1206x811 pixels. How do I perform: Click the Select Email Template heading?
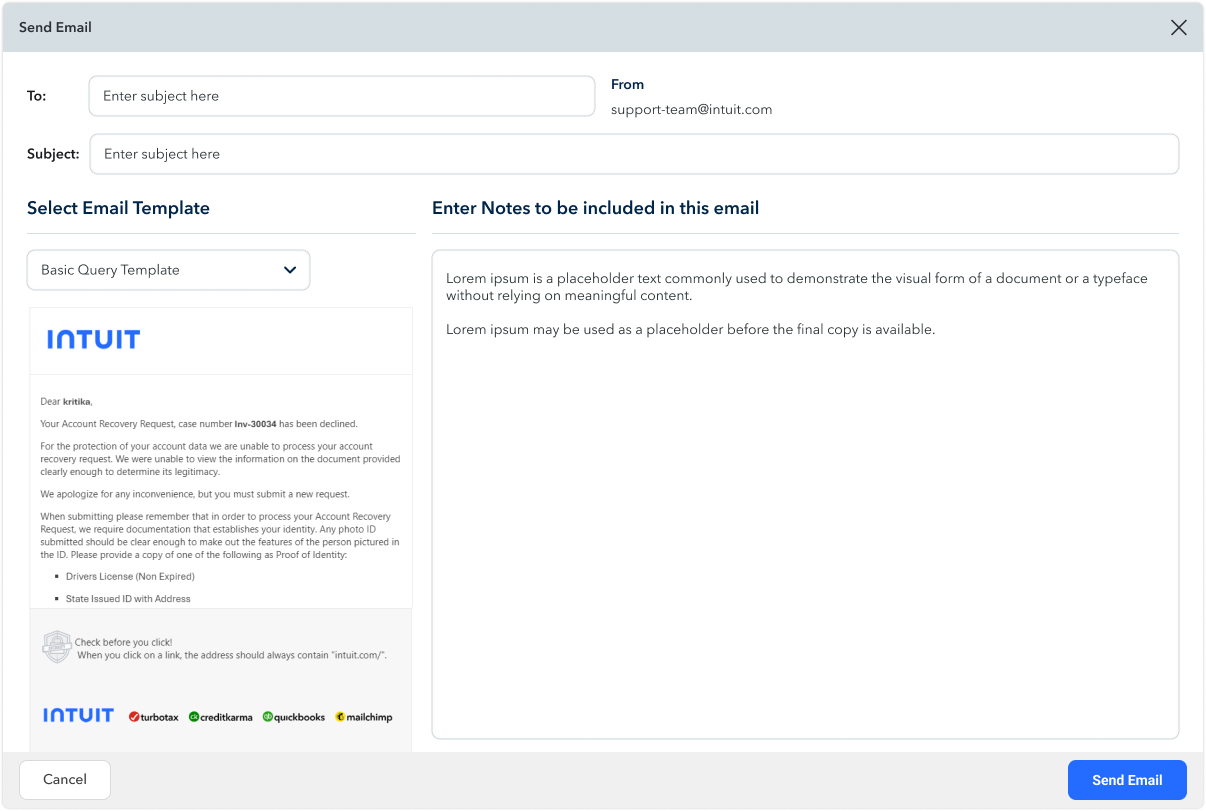pyautogui.click(x=118, y=208)
